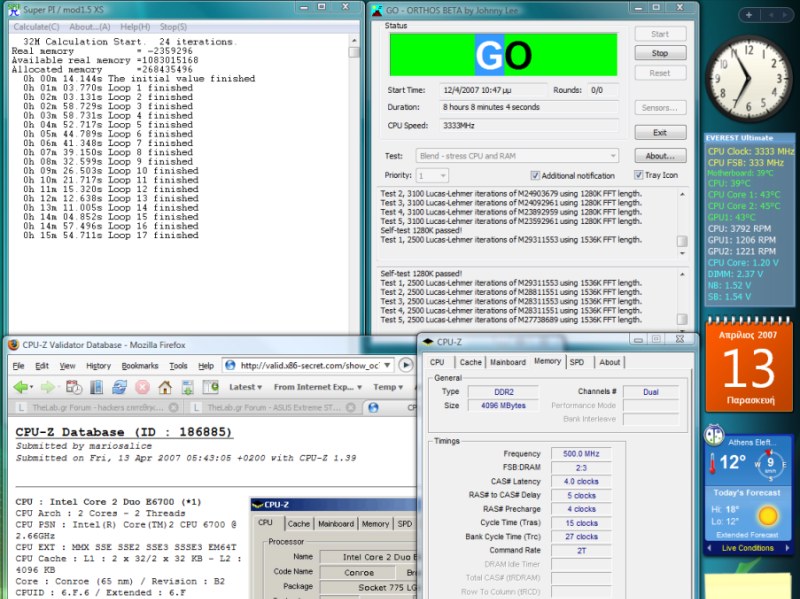This screenshot has height=599, width=800.
Task: Click Firefox red stop loading icon
Action: tap(142, 387)
